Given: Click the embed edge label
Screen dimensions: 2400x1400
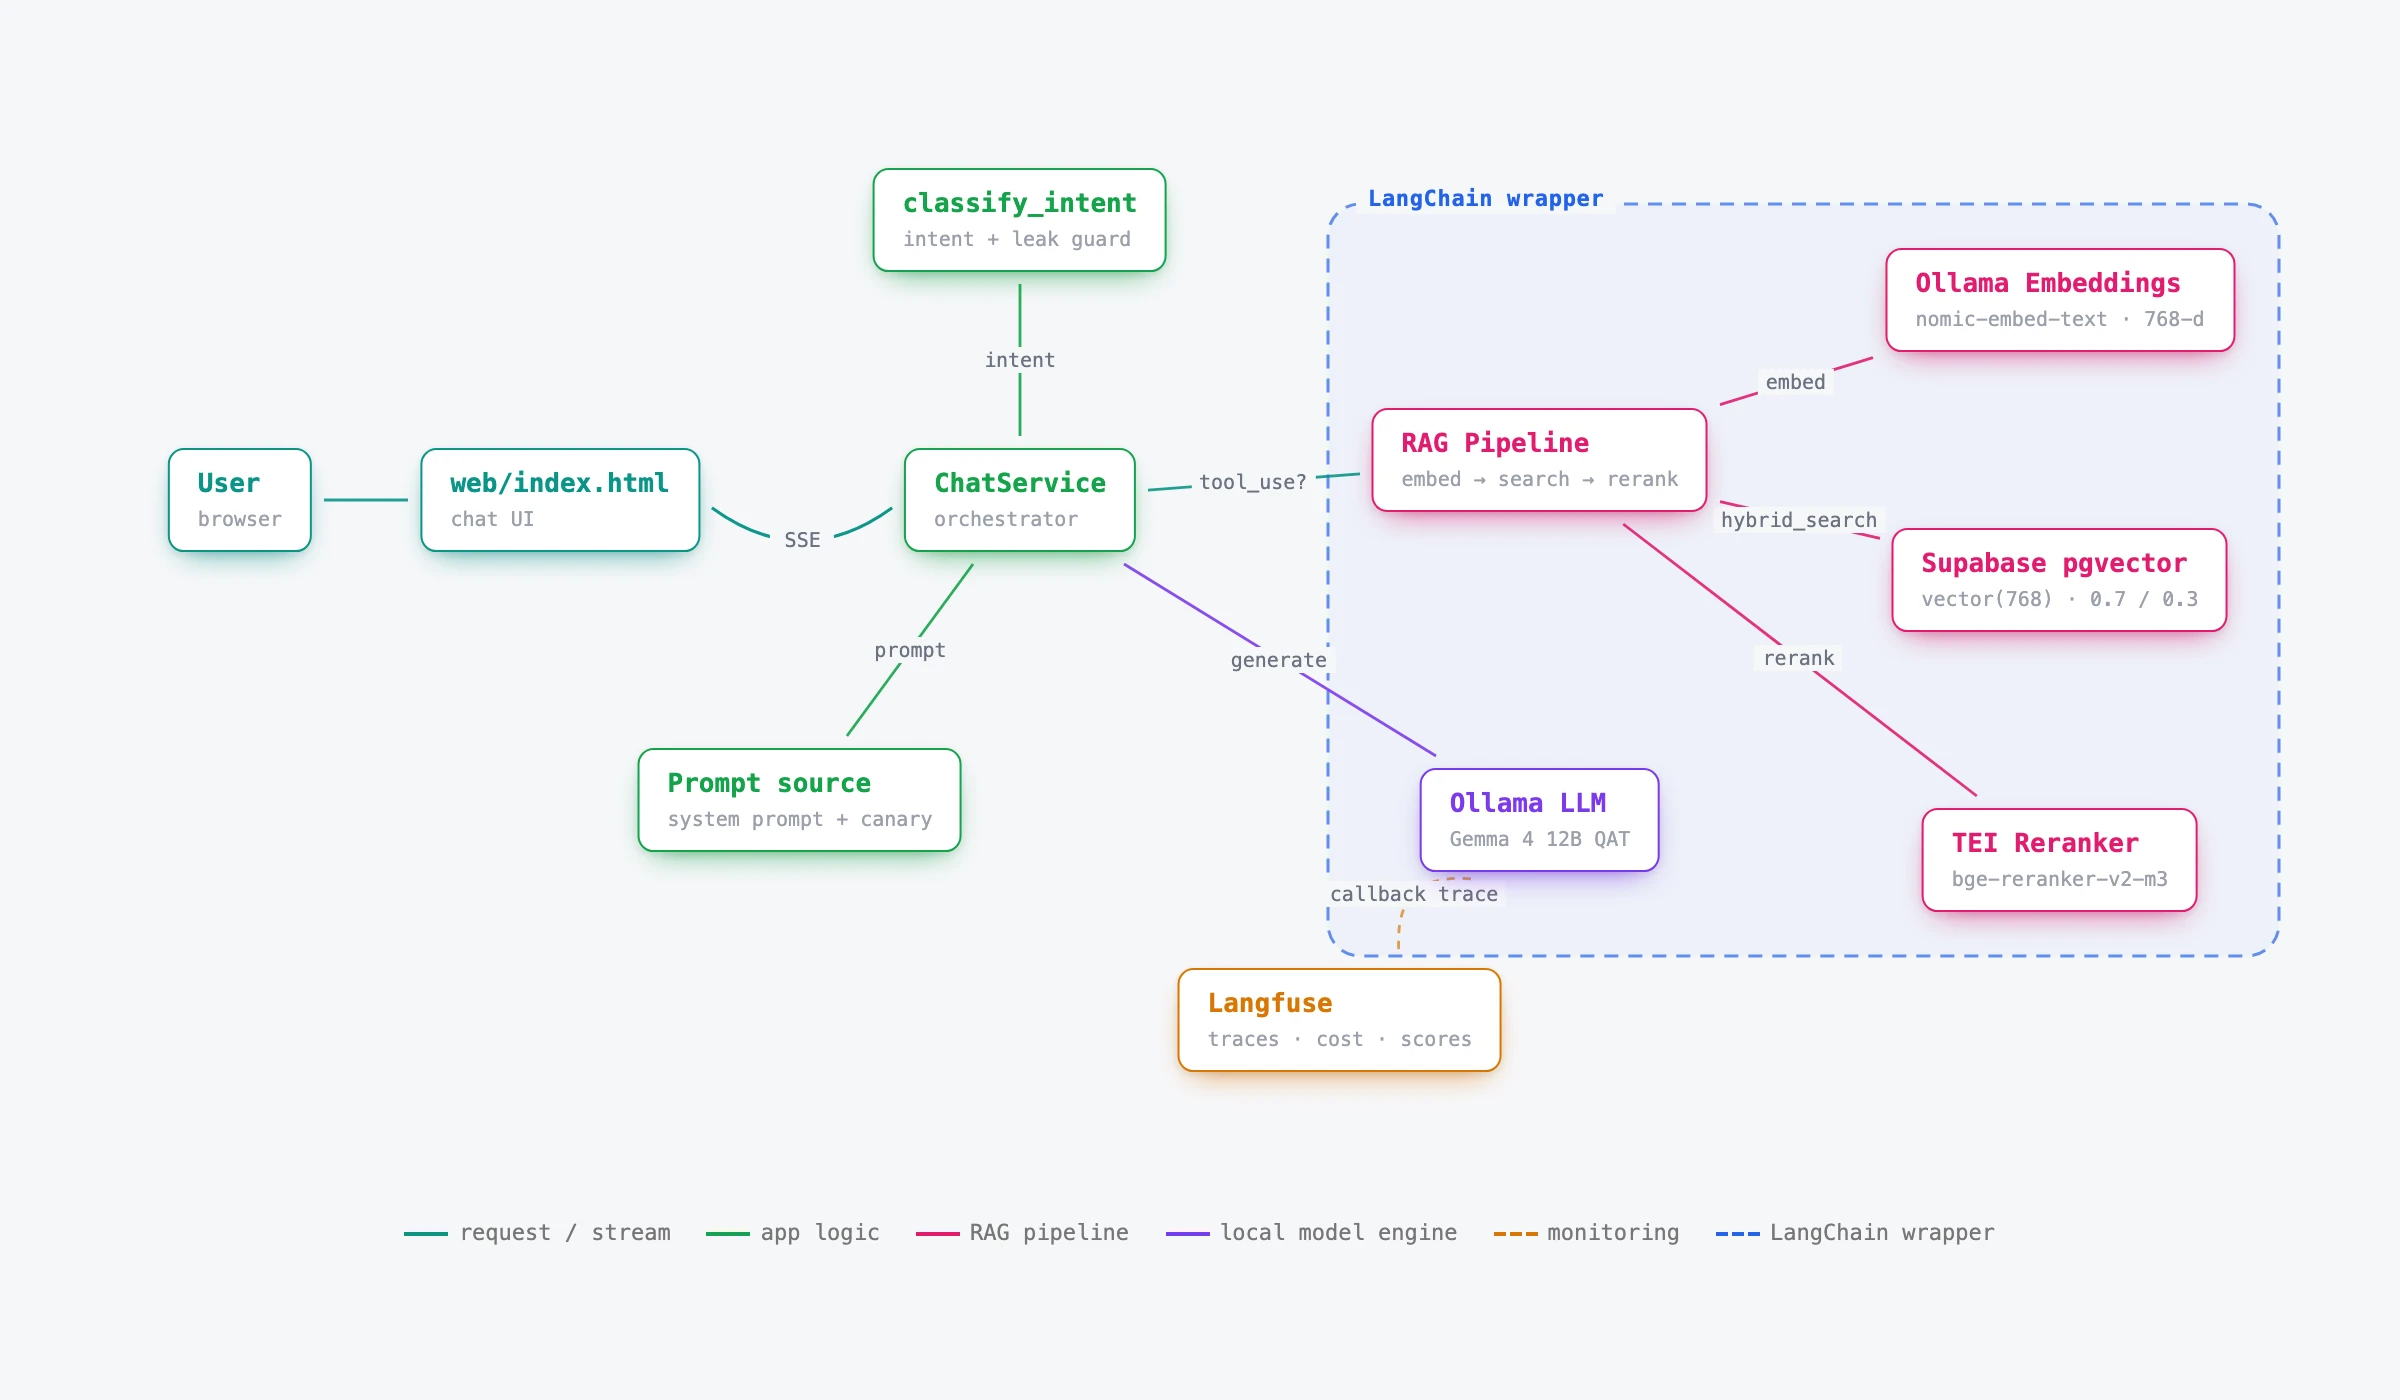Looking at the screenshot, I should click(x=1795, y=382).
